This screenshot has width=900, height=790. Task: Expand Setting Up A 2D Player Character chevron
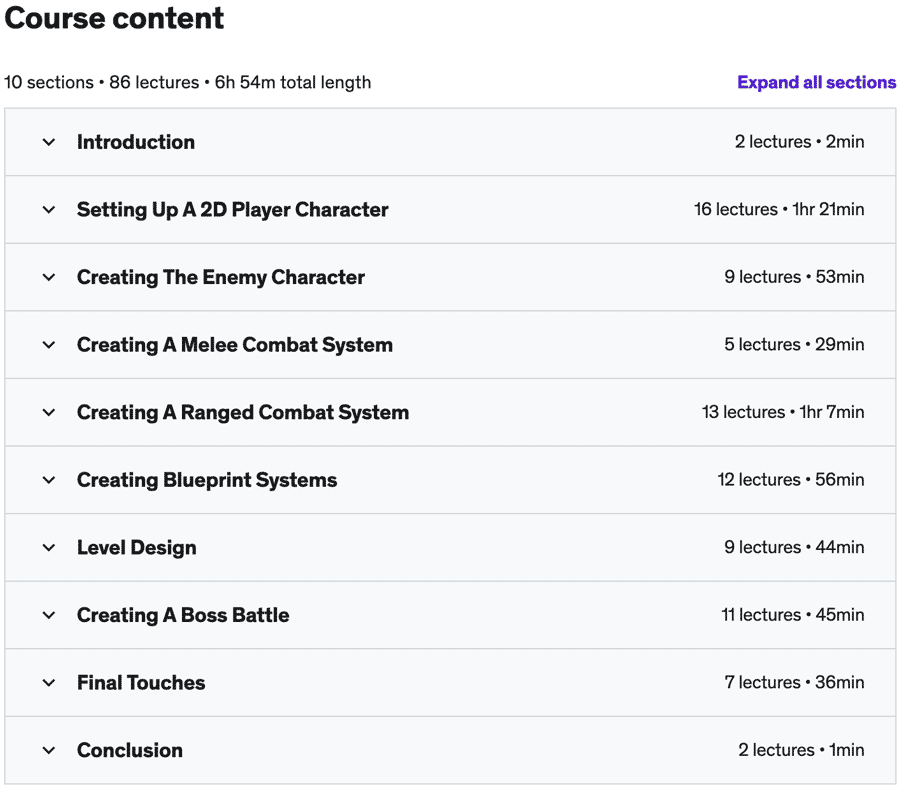click(x=49, y=210)
